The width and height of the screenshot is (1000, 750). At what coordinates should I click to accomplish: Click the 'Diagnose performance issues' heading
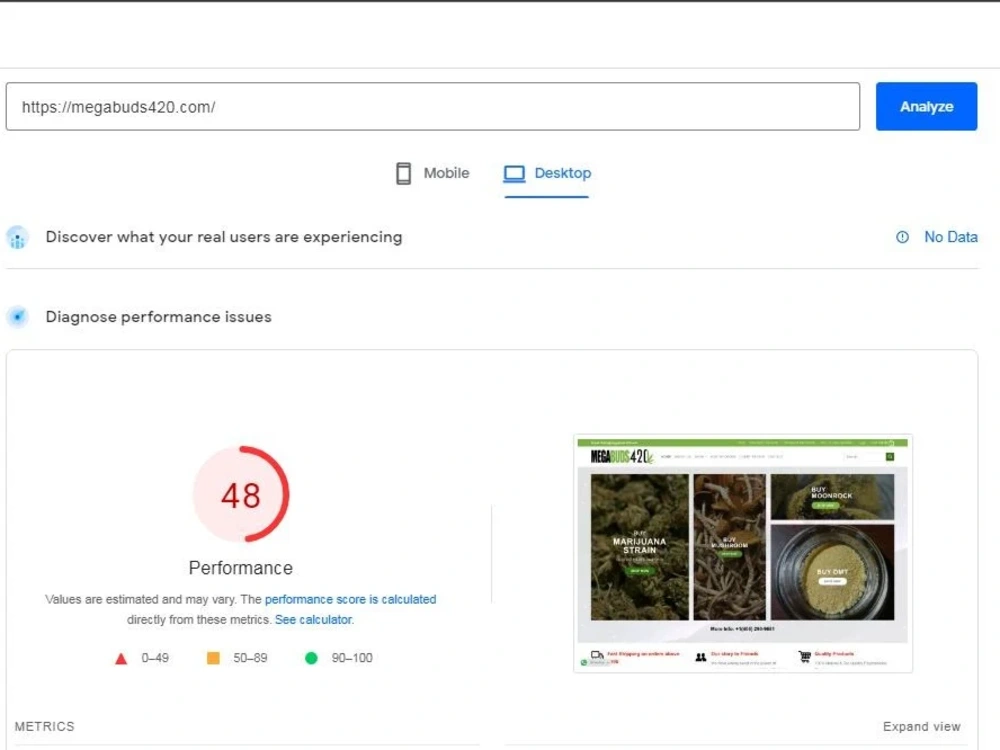click(x=159, y=317)
